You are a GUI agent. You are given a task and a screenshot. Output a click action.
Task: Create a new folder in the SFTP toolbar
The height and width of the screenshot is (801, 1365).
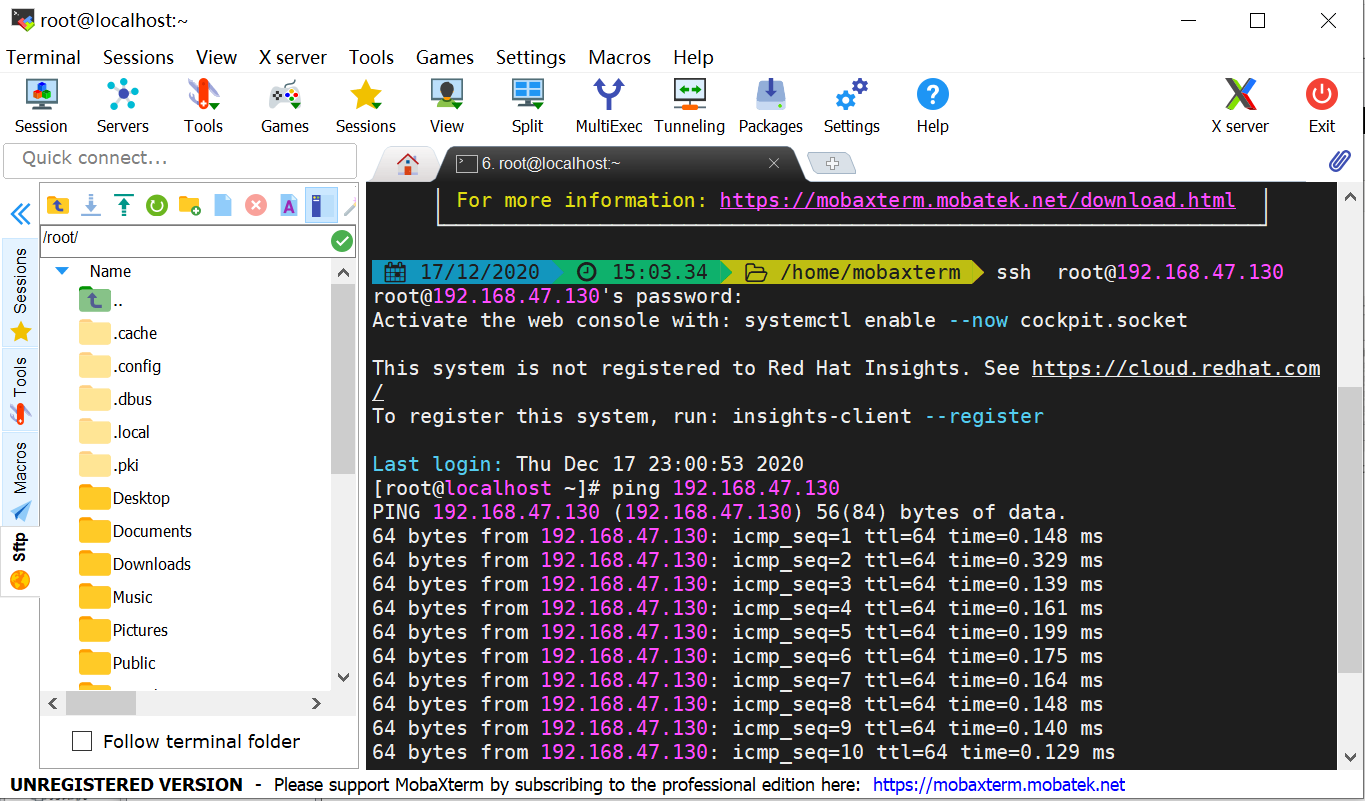coord(190,205)
